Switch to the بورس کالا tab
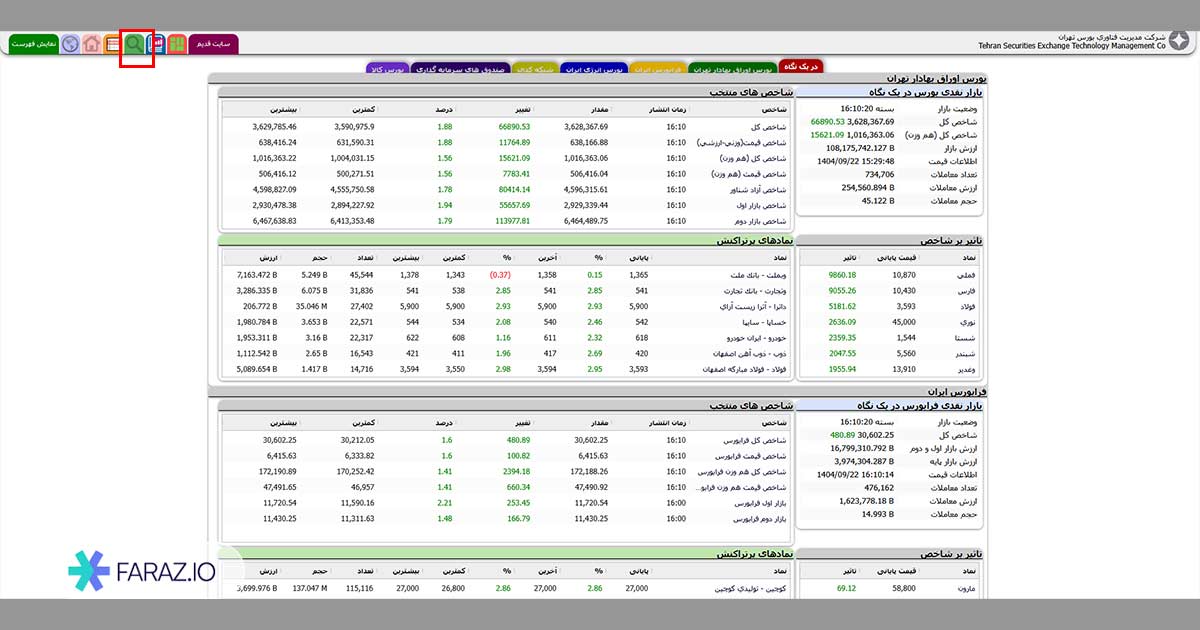 [x=386, y=69]
